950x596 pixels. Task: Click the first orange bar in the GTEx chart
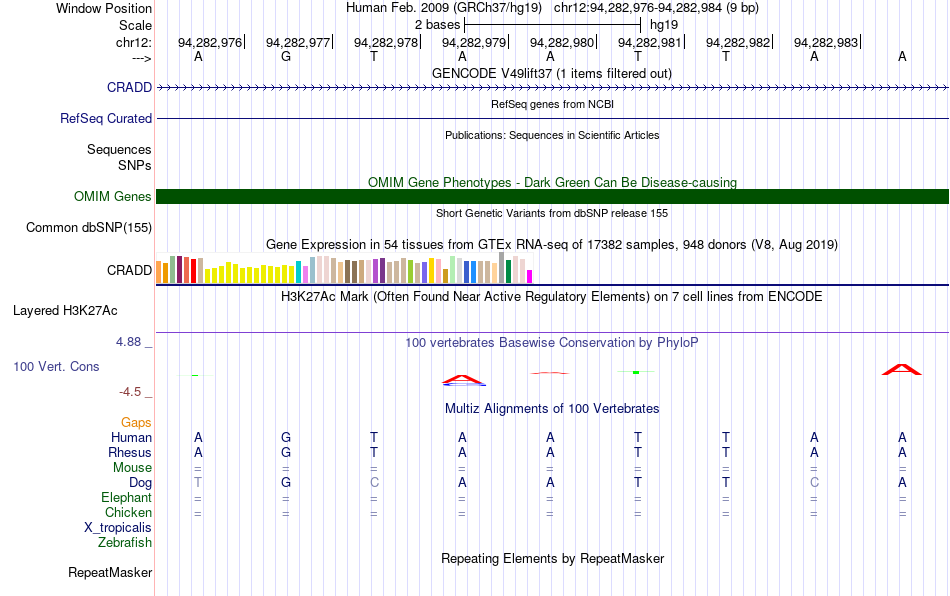click(159, 272)
